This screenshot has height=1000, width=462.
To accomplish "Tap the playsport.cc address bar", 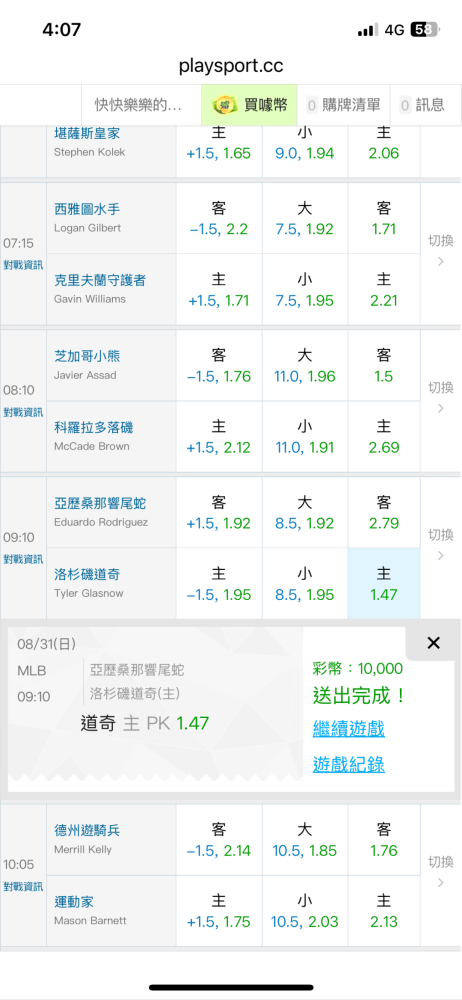I will click(231, 66).
